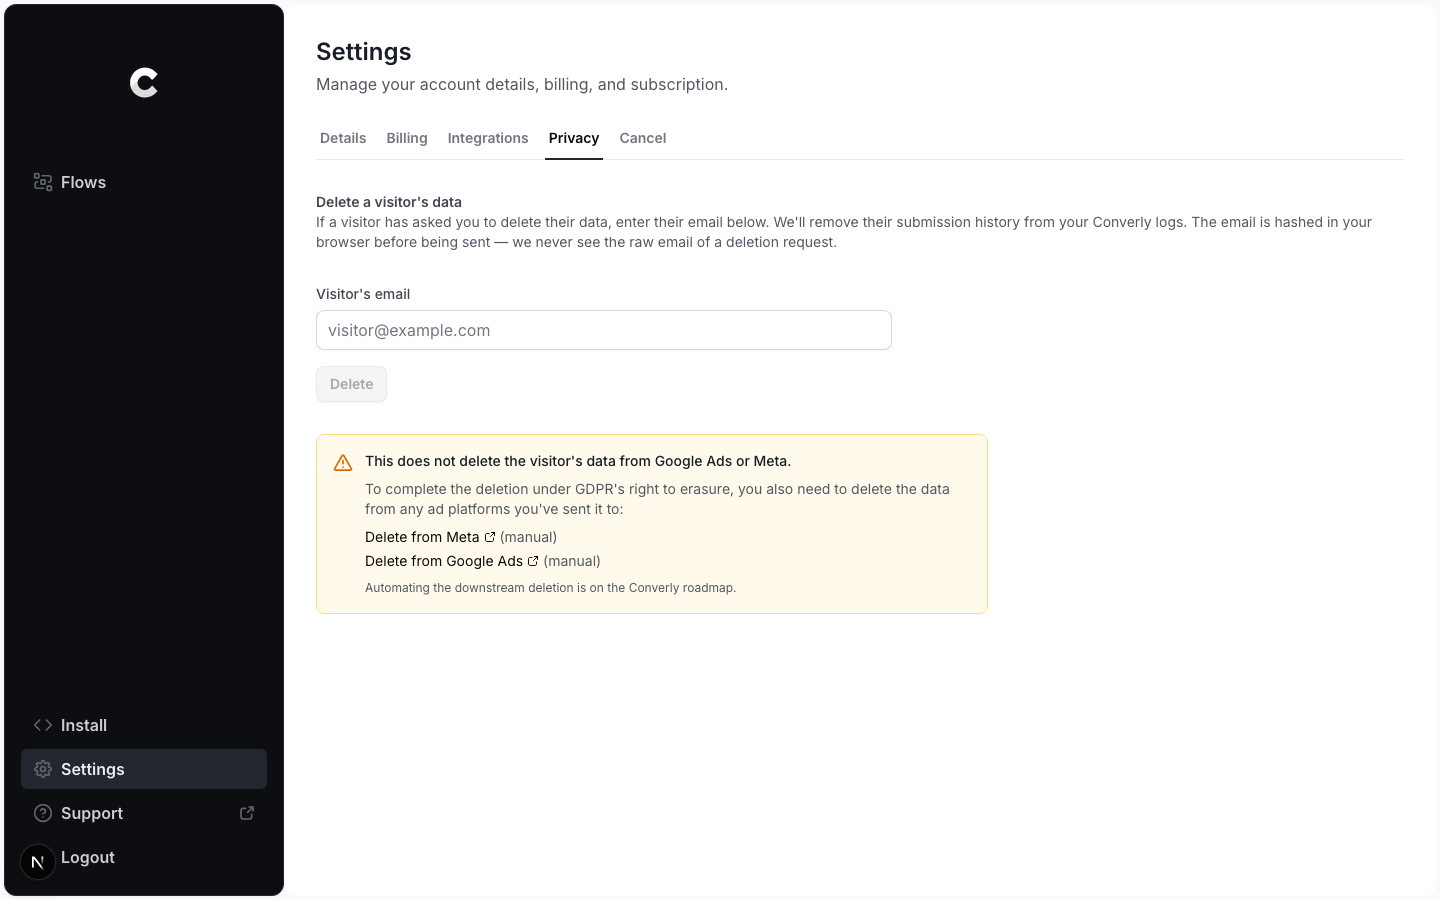1440x900 pixels.
Task: Switch to the Details tab
Action: click(343, 138)
